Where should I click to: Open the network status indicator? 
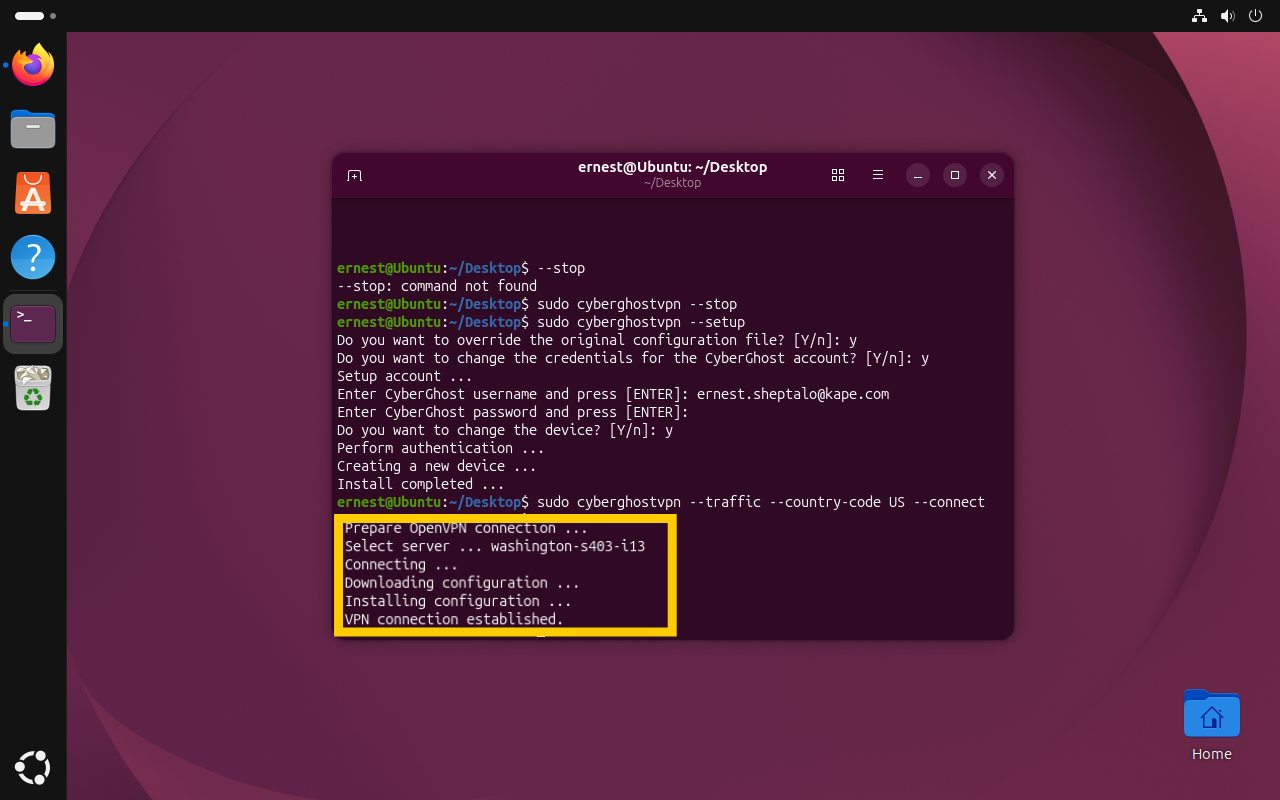[1199, 16]
